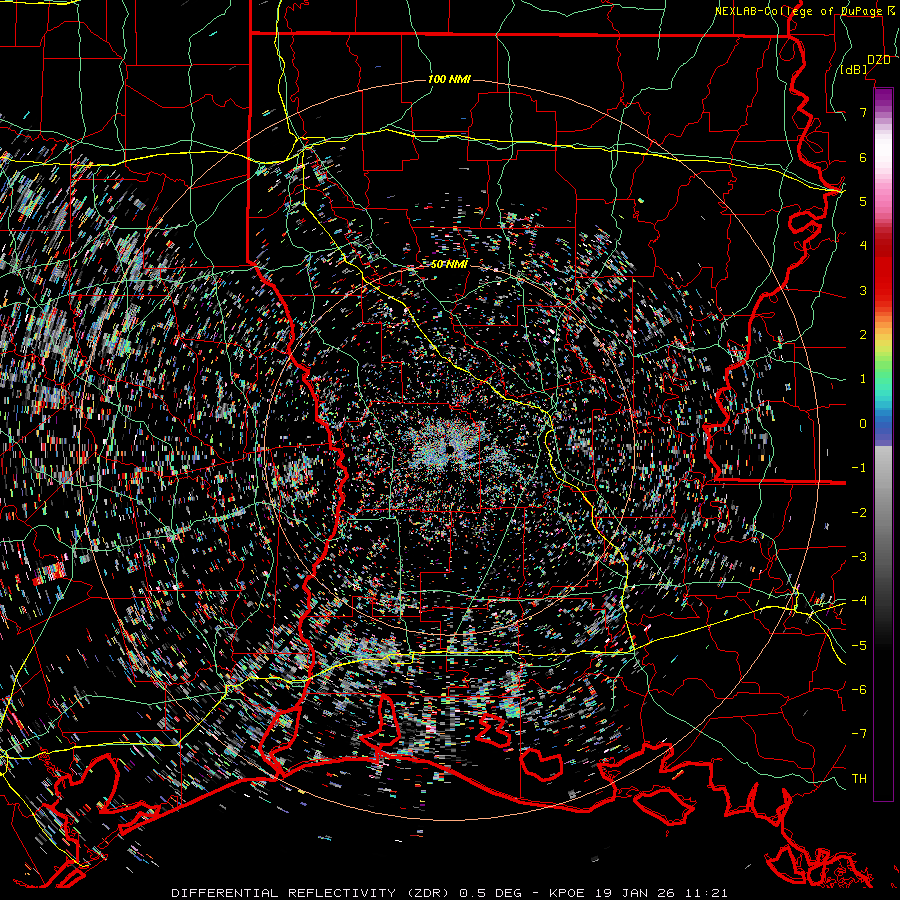This screenshot has height=900, width=900.
Task: Click the -3 dB value on color scale
Action: tap(859, 557)
